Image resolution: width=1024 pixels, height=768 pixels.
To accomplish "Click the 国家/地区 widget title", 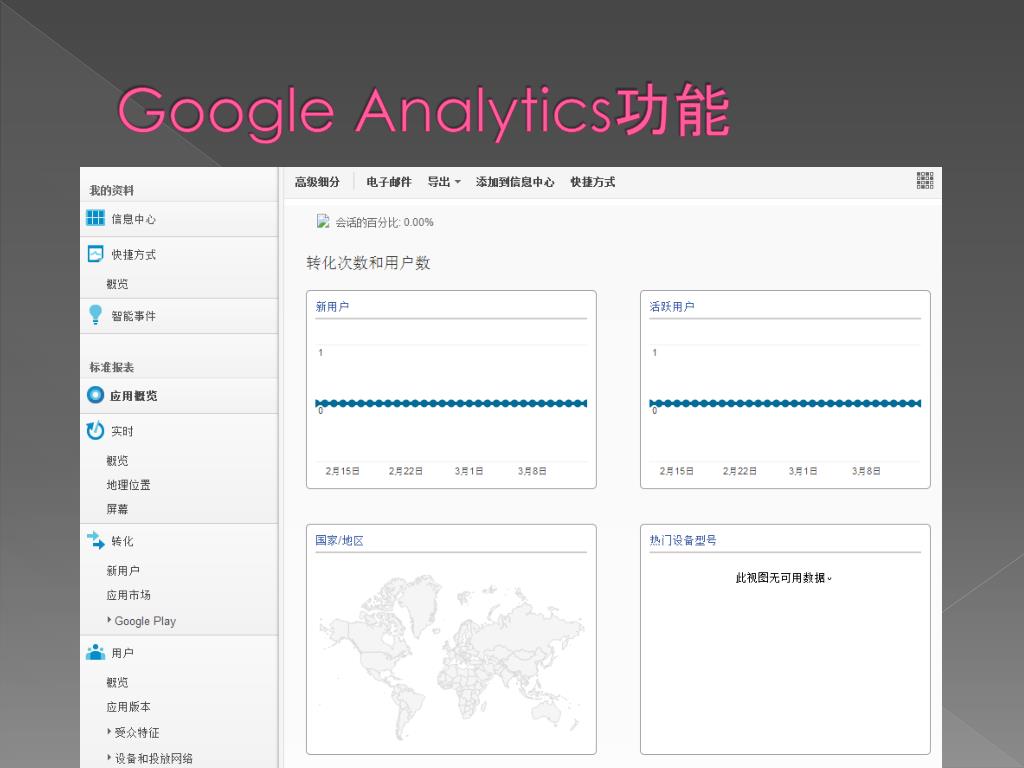I will point(340,540).
